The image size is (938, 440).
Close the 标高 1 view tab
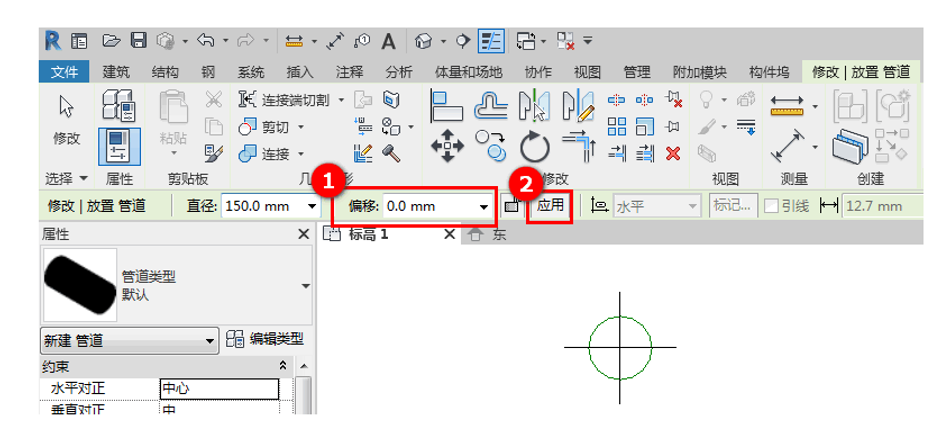(x=449, y=234)
